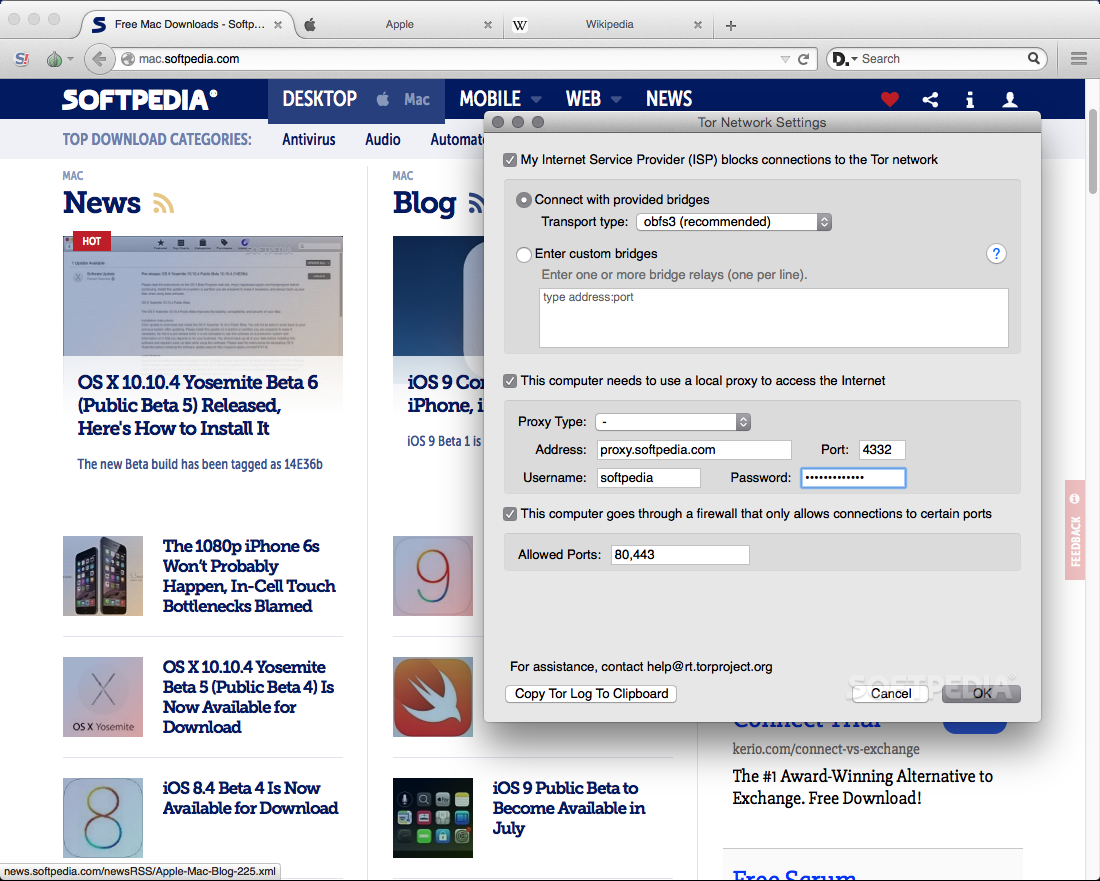Open the NEWS section in site nav

pyautogui.click(x=669, y=99)
